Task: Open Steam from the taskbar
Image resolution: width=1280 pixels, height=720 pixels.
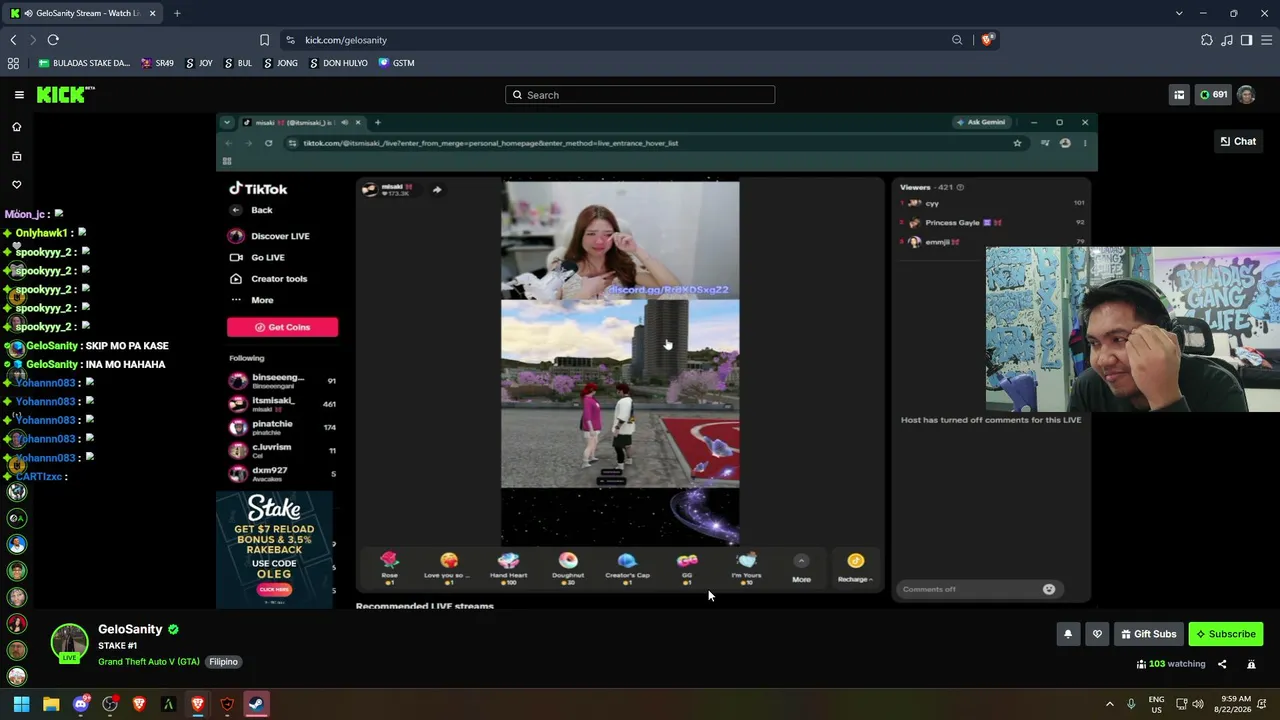Action: 257,704
